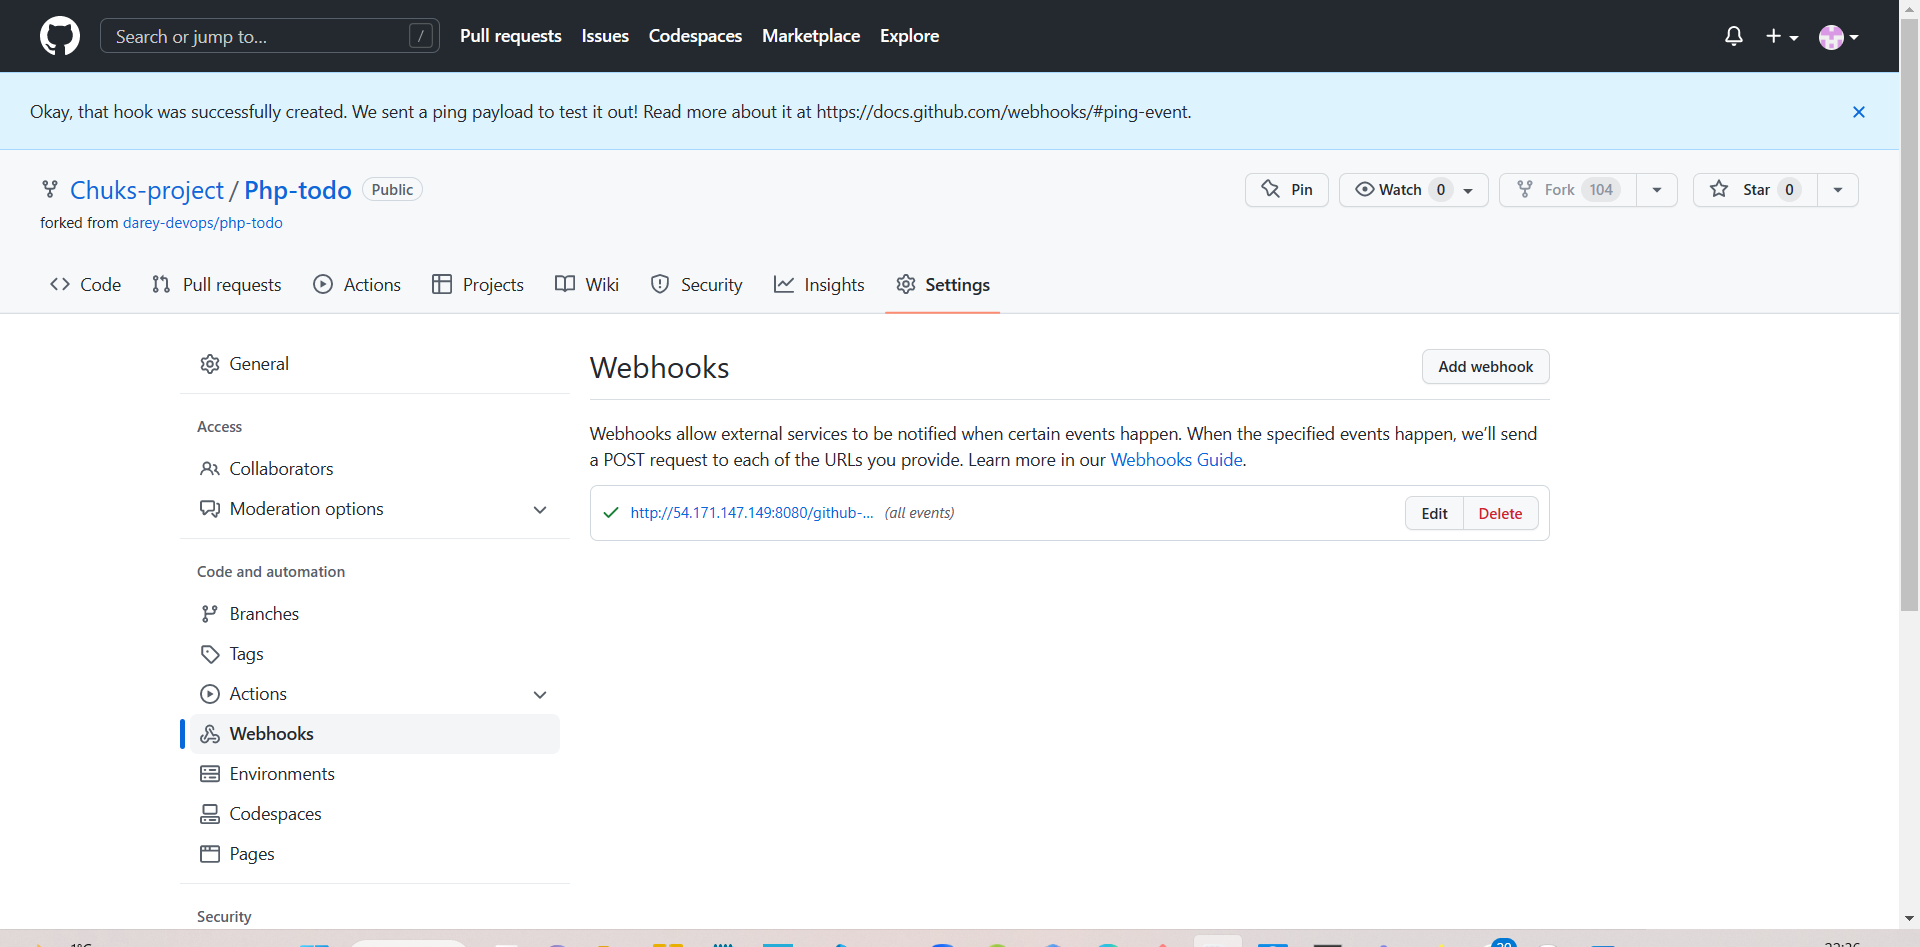Expand Moderation options chevron
Screen dimensions: 1920x947
point(540,510)
